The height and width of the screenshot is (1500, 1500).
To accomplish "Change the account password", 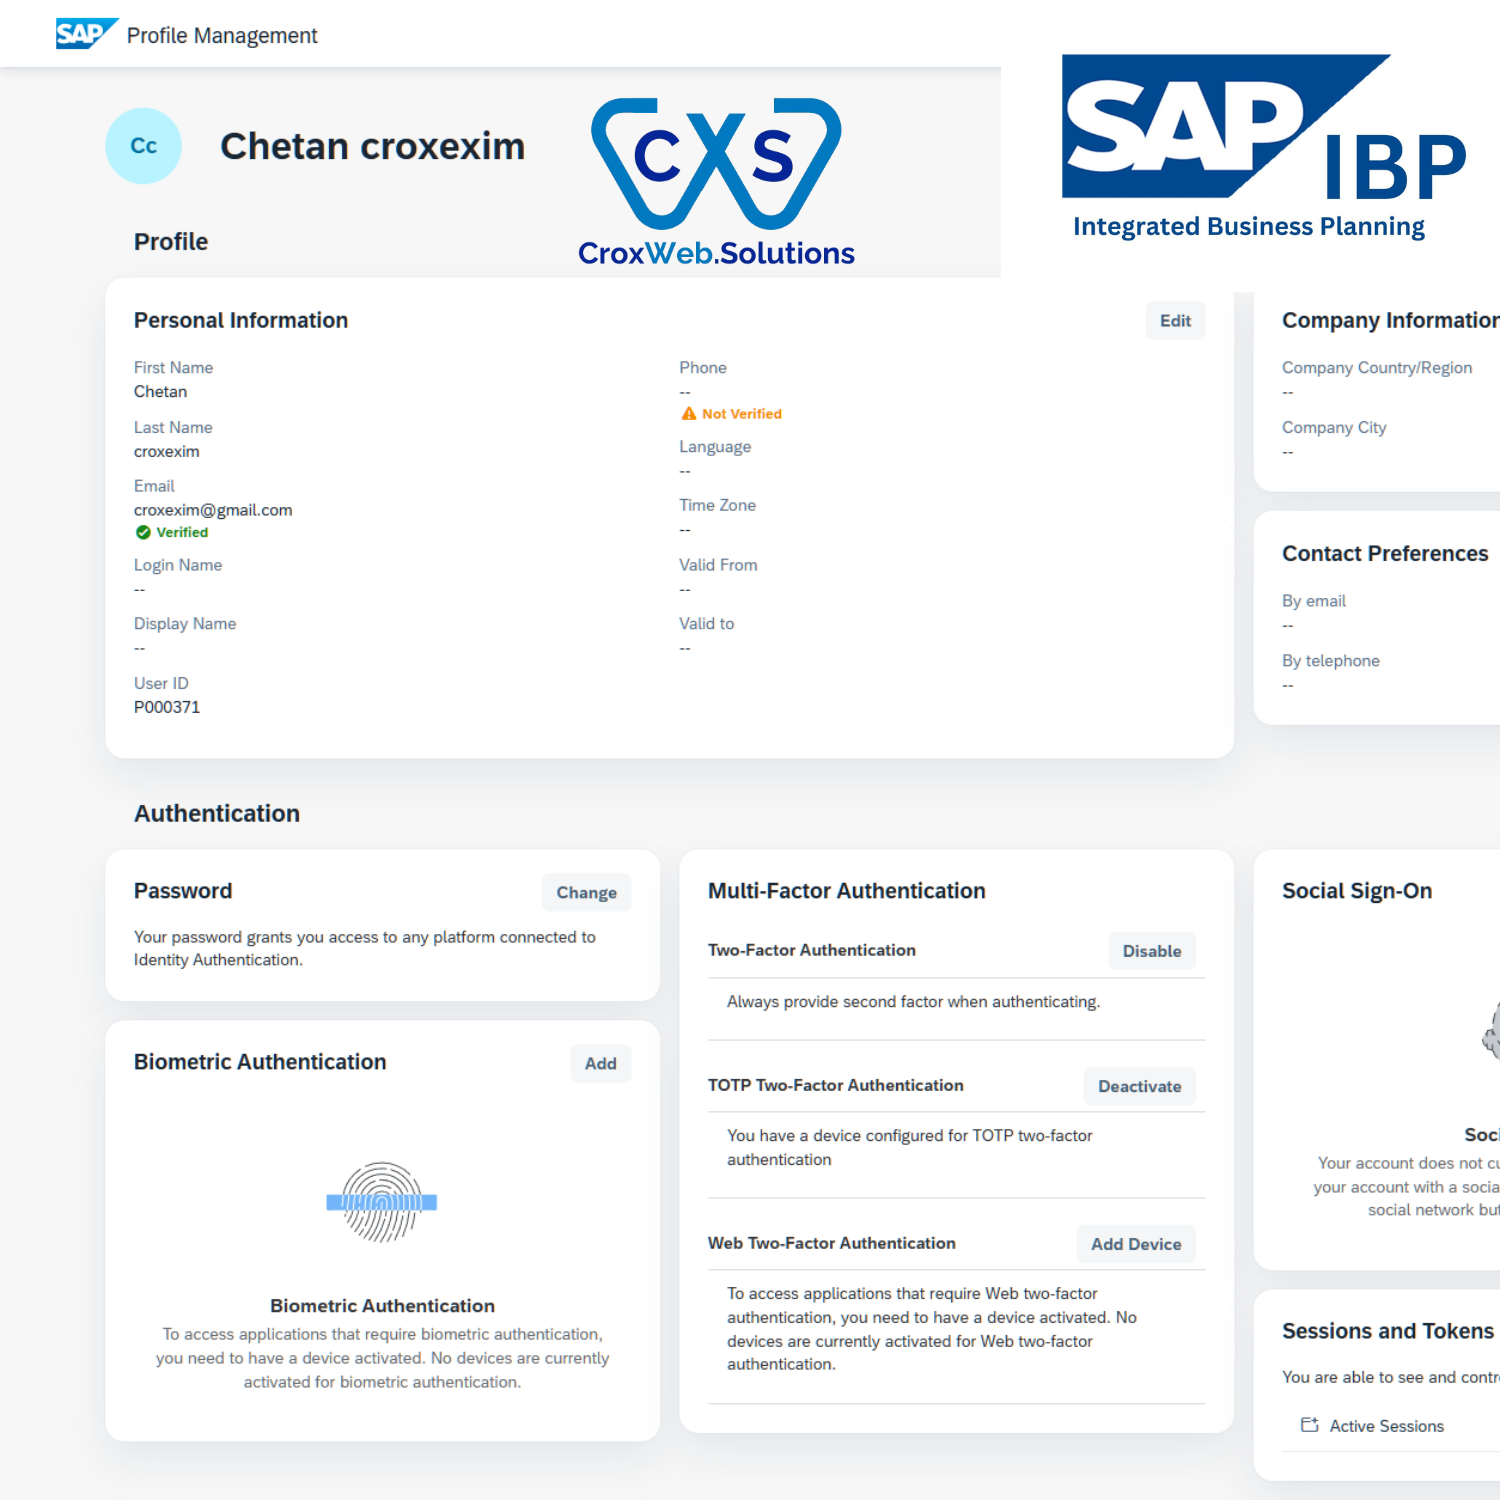I will (586, 892).
